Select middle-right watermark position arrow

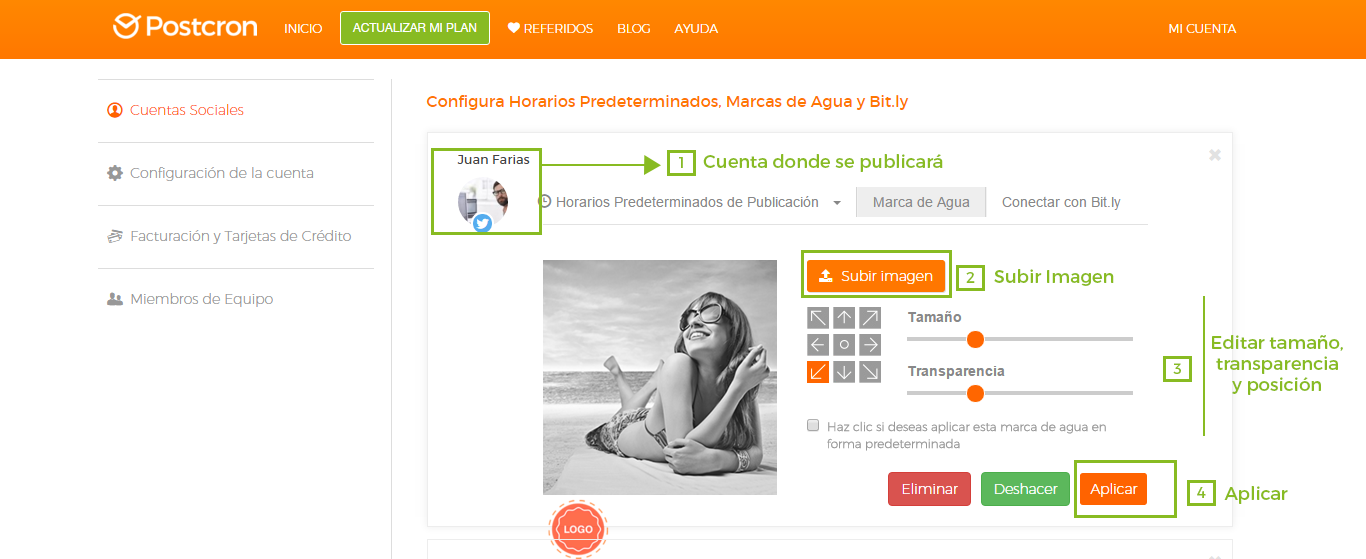(x=870, y=345)
